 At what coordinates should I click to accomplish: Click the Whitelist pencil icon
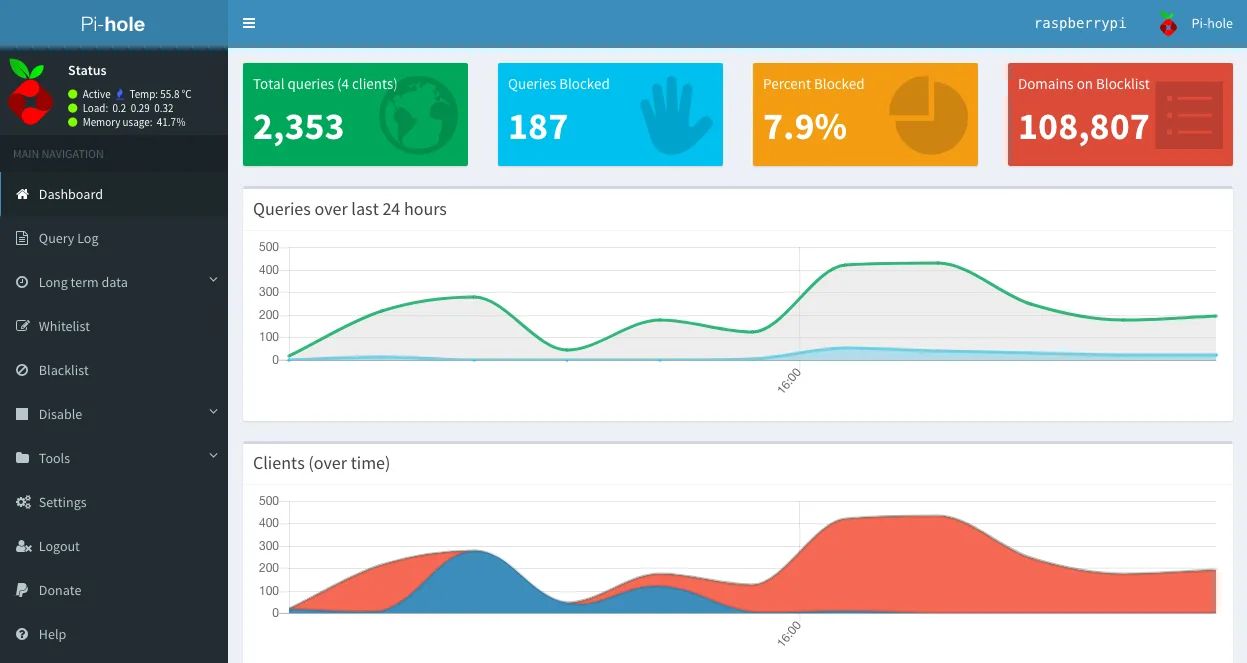click(23, 326)
